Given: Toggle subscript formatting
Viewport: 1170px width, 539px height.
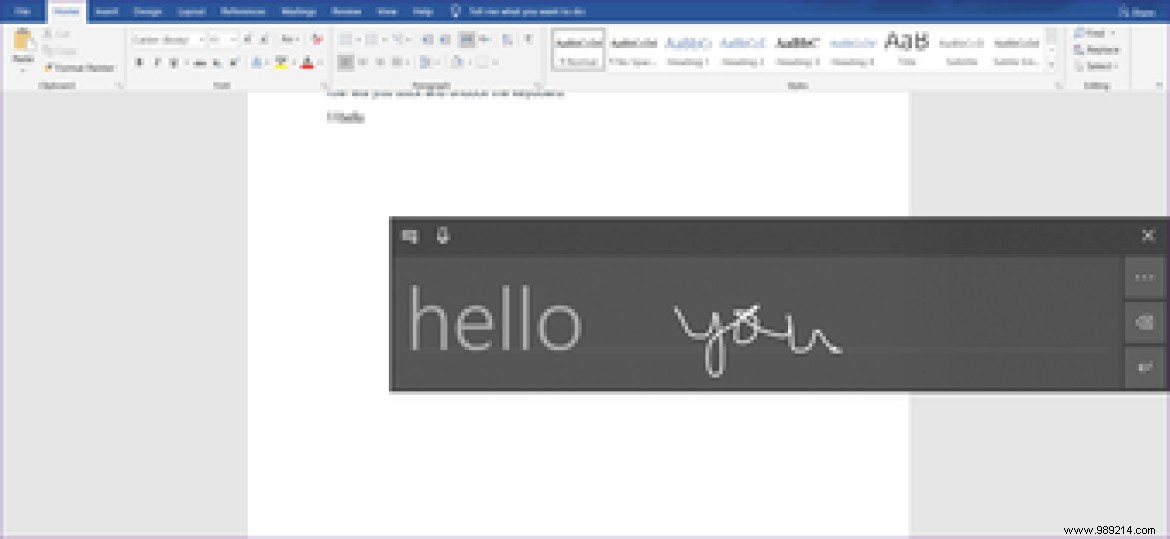Looking at the screenshot, I should click(217, 63).
